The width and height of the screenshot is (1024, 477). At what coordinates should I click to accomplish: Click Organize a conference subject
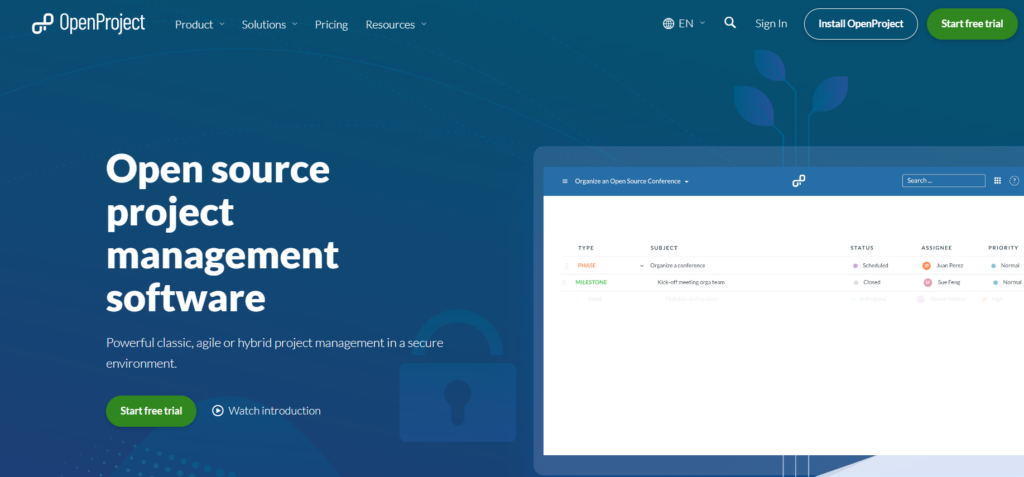click(677, 266)
